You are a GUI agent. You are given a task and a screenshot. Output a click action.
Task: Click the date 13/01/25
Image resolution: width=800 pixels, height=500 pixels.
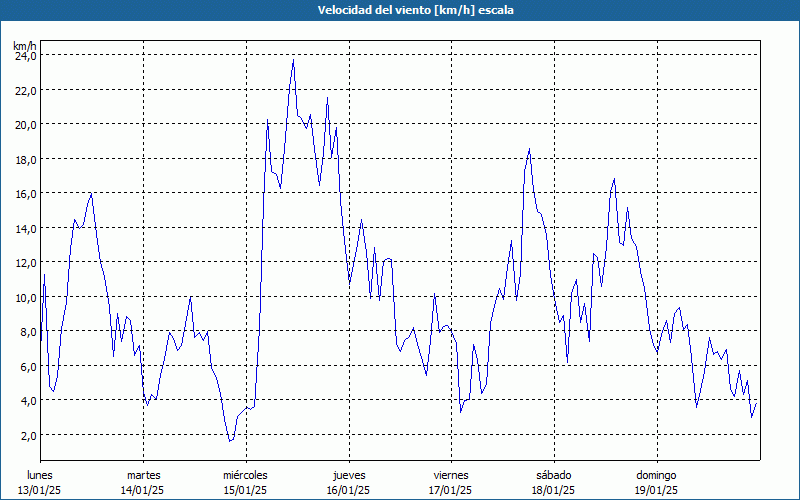tap(40, 490)
